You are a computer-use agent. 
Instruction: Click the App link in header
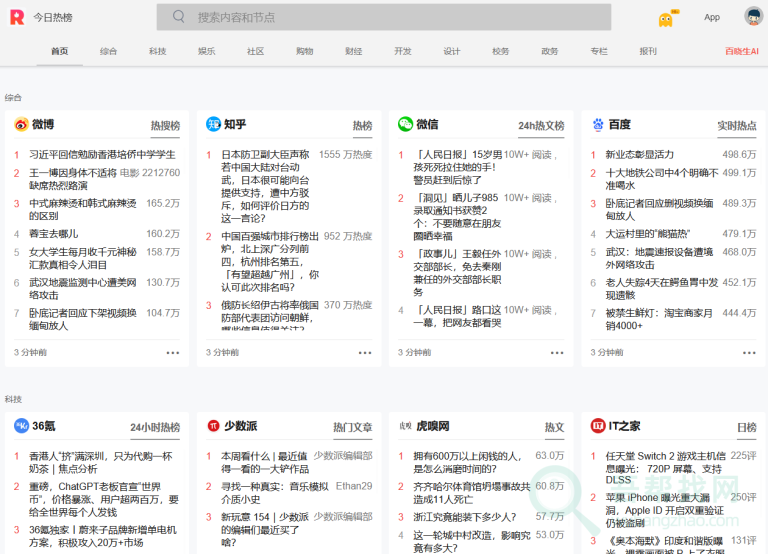pos(712,17)
